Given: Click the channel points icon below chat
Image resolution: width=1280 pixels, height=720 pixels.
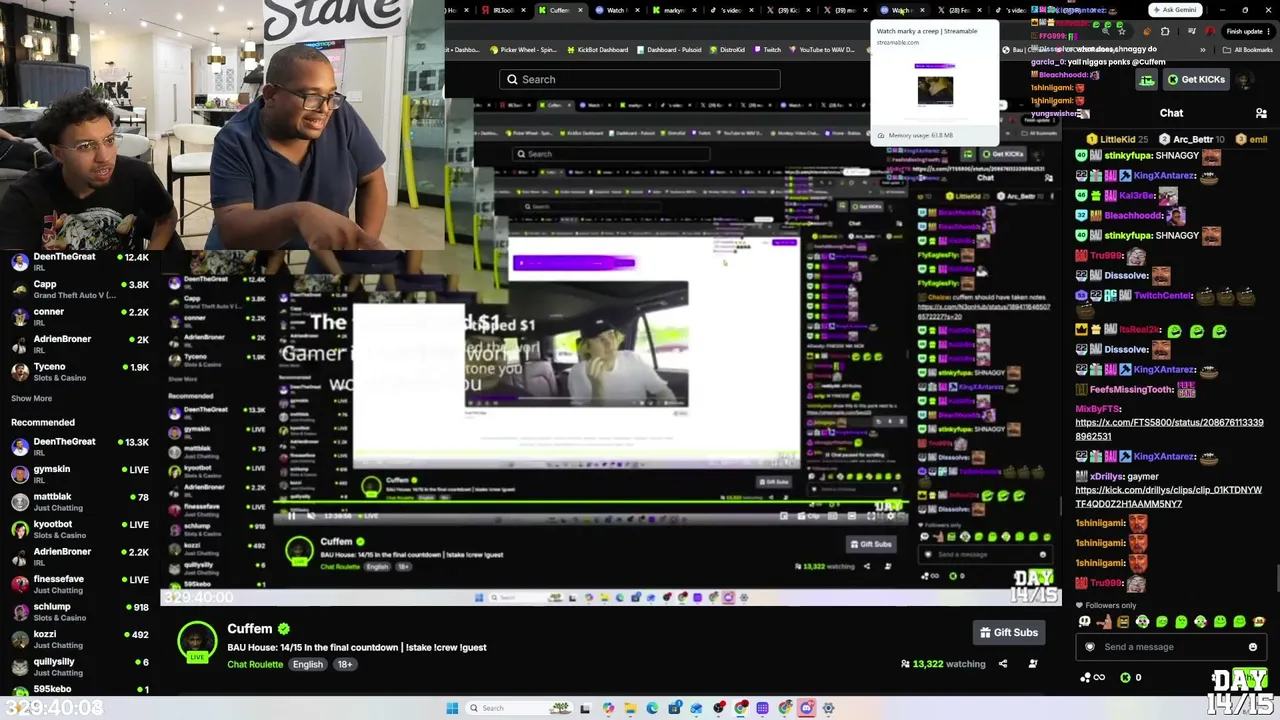Looking at the screenshot, I should point(1090,678).
